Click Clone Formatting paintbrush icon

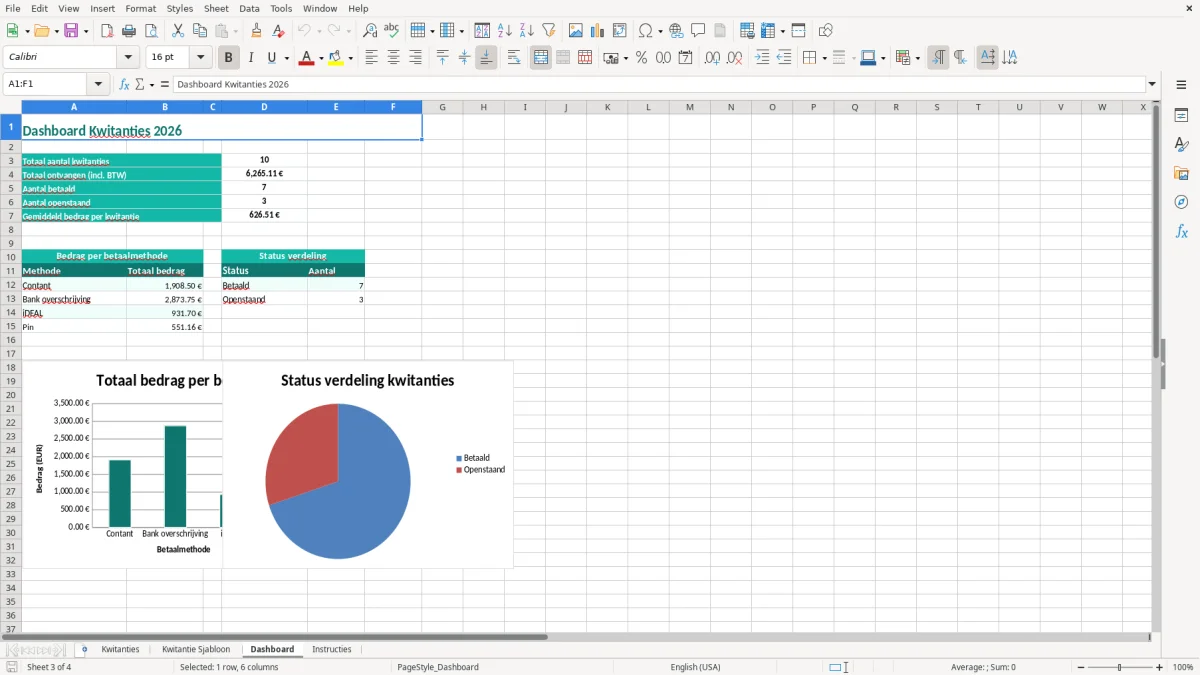pos(256,31)
